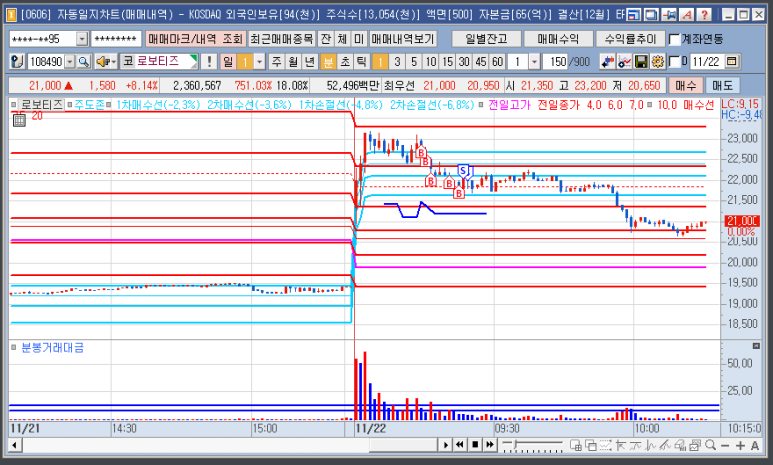Screen dimensions: 773x465
Task: Open the dropdown arrow after 60 interval
Action: coord(533,62)
